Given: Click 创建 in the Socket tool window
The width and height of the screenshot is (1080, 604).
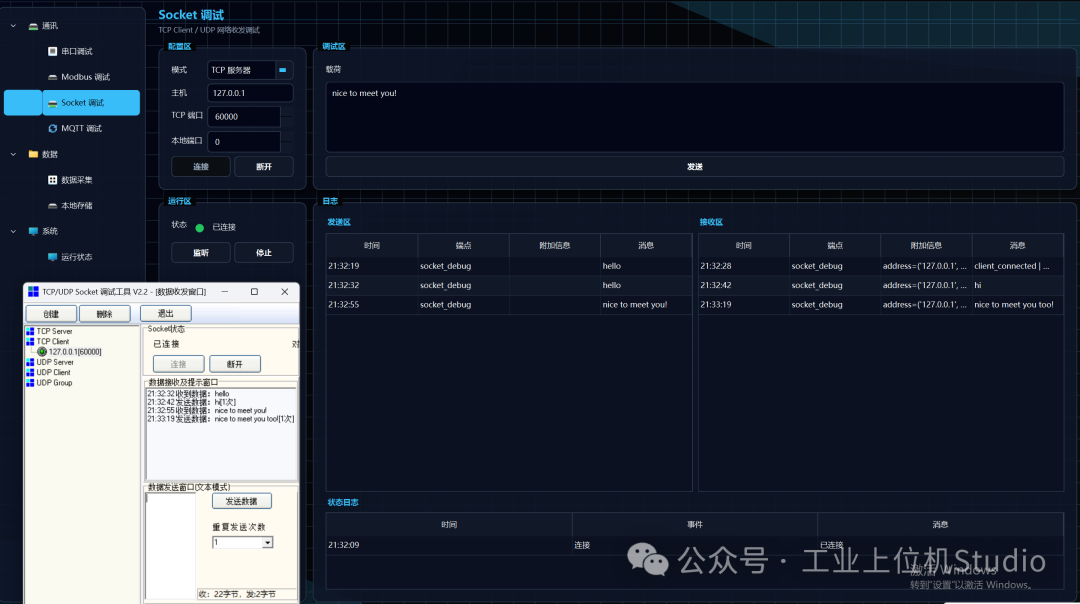Looking at the screenshot, I should point(51,314).
